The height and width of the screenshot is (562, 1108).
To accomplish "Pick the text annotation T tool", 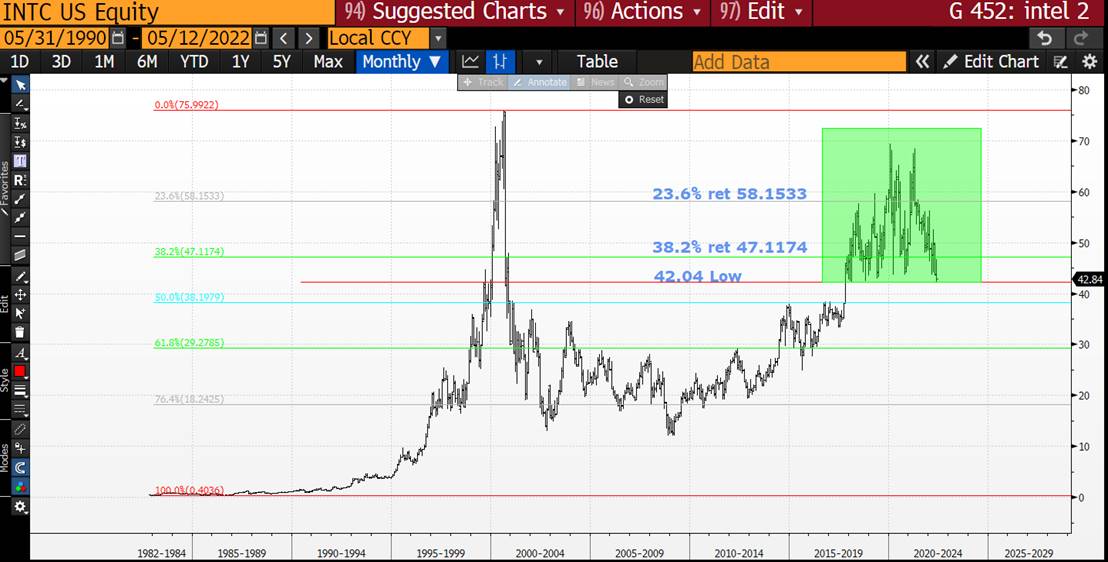I will [x=20, y=161].
